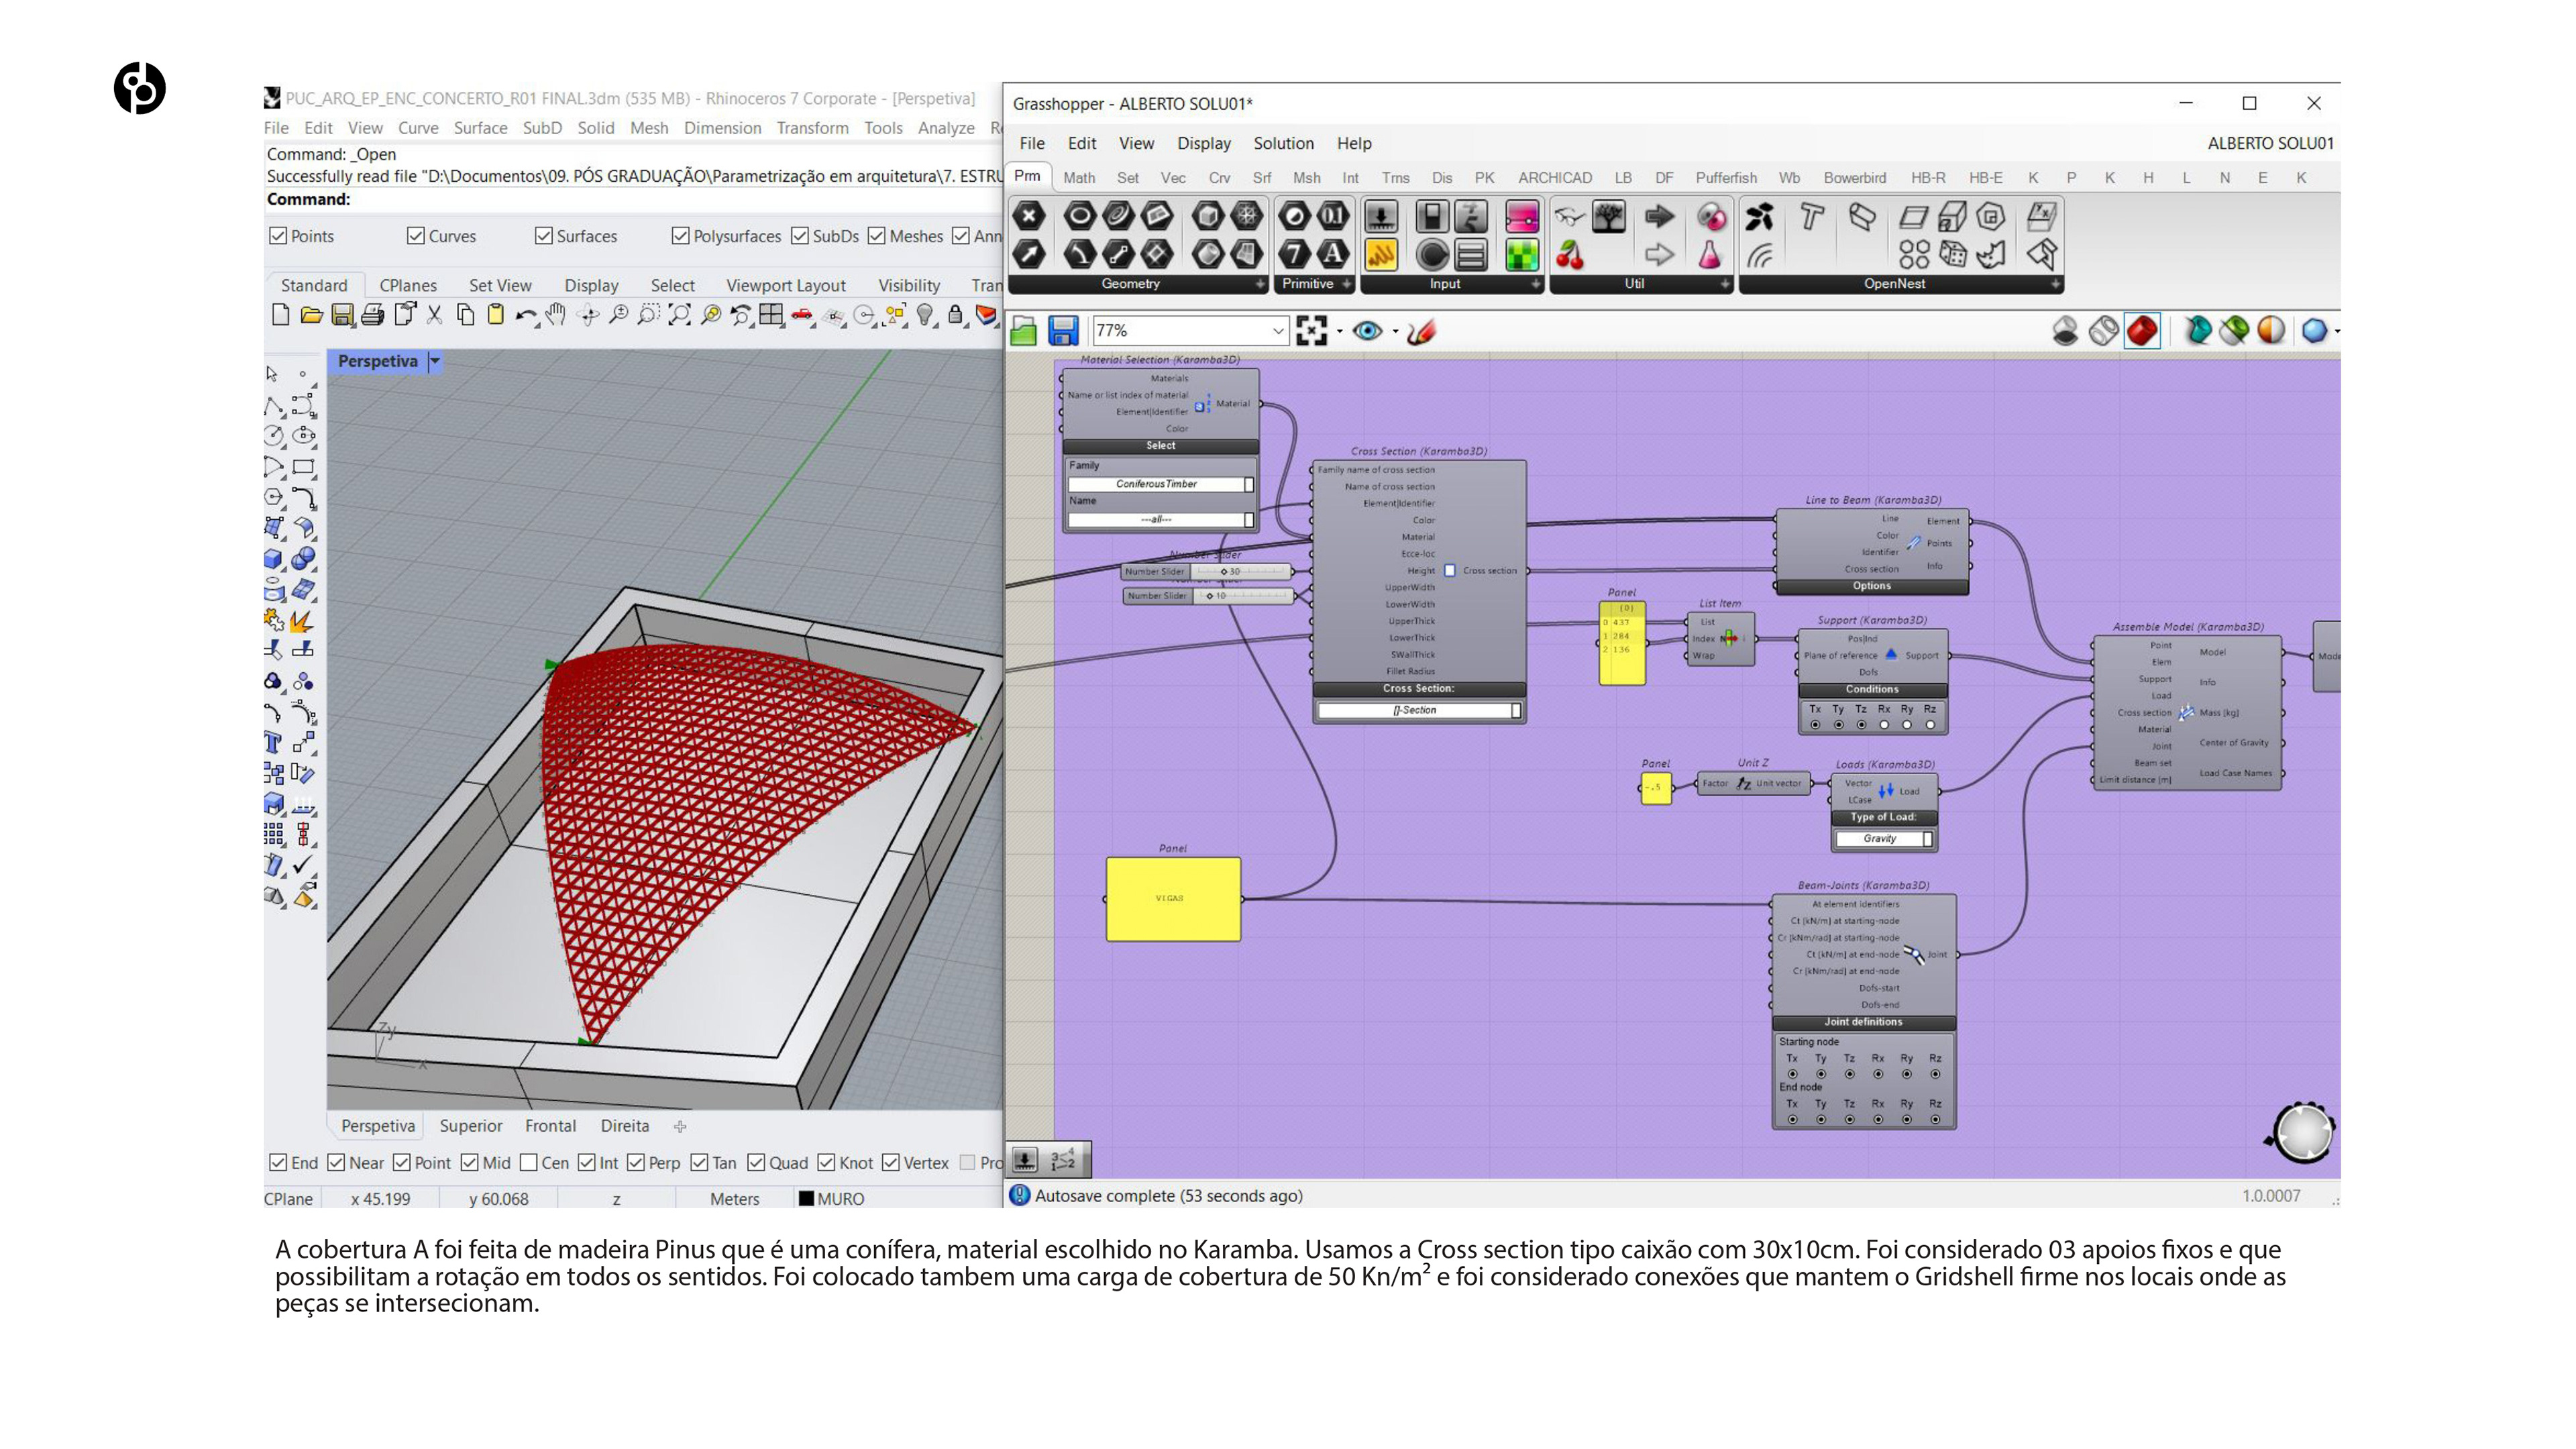Click the yellow VIGAS panel
The width and height of the screenshot is (2576, 1449).
point(1172,898)
